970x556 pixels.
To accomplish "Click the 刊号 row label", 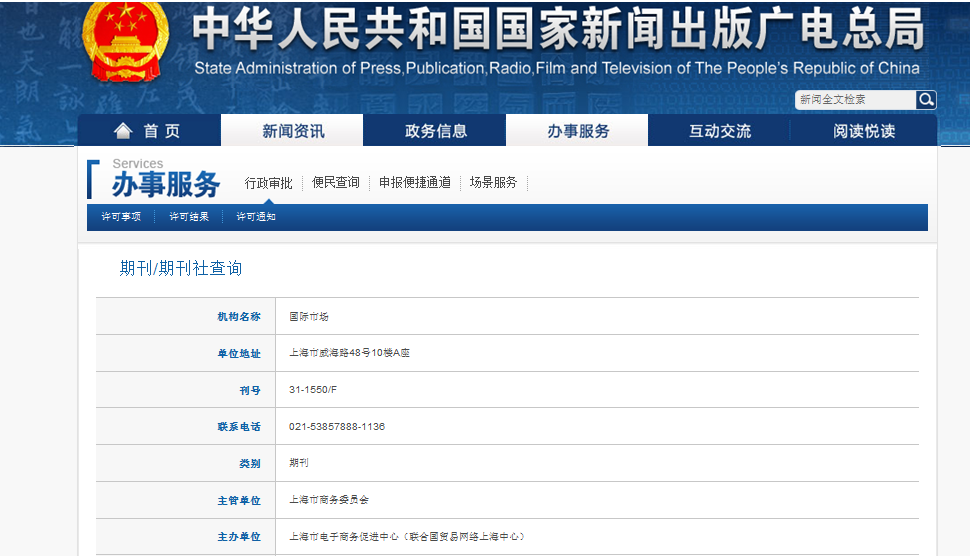I will click(250, 390).
